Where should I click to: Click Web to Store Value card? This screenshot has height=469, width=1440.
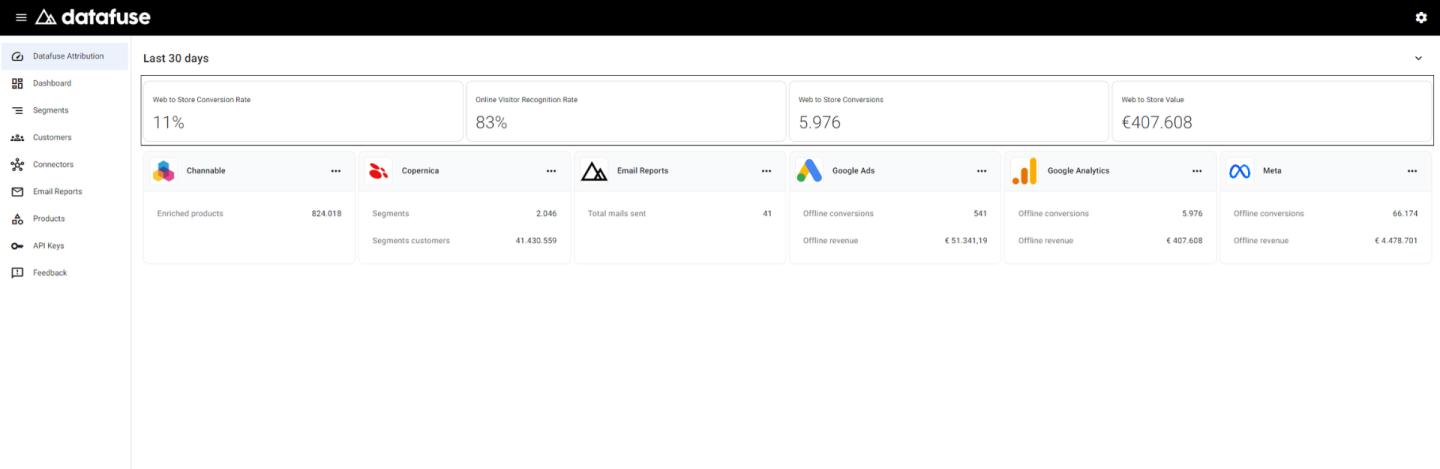point(1271,111)
